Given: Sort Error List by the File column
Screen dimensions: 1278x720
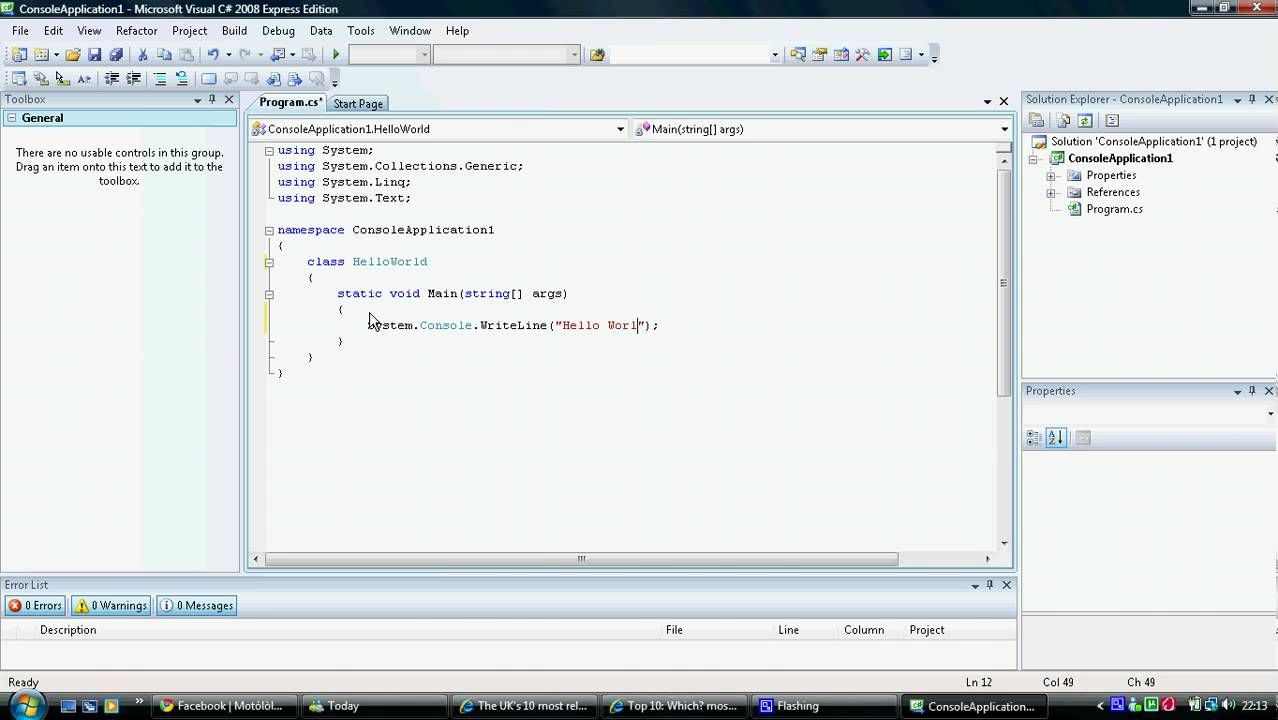Looking at the screenshot, I should pyautogui.click(x=674, y=630).
